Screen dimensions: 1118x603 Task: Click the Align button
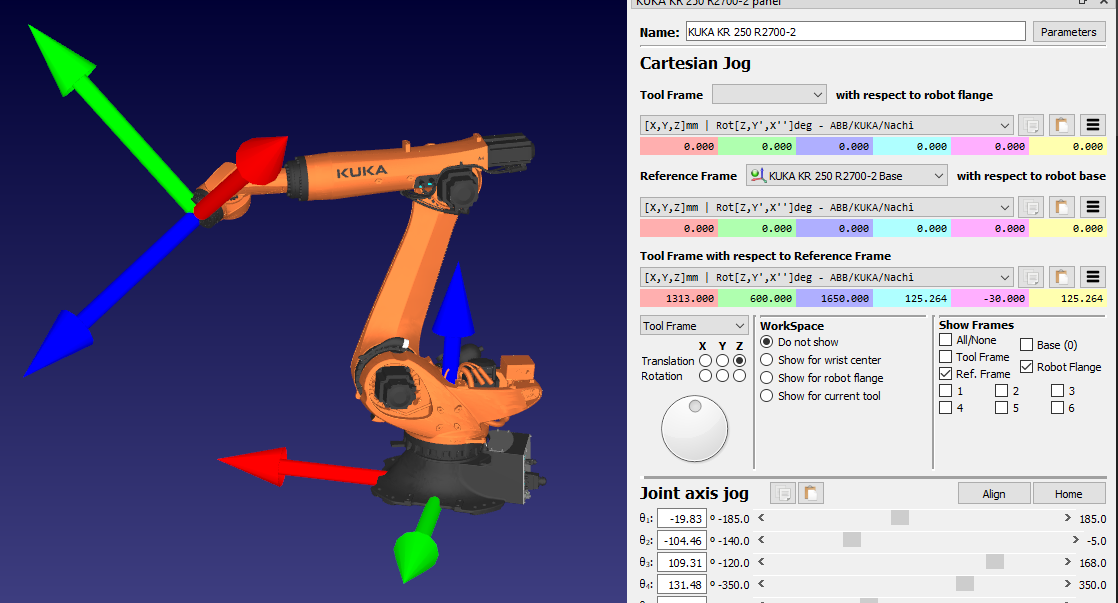(993, 493)
